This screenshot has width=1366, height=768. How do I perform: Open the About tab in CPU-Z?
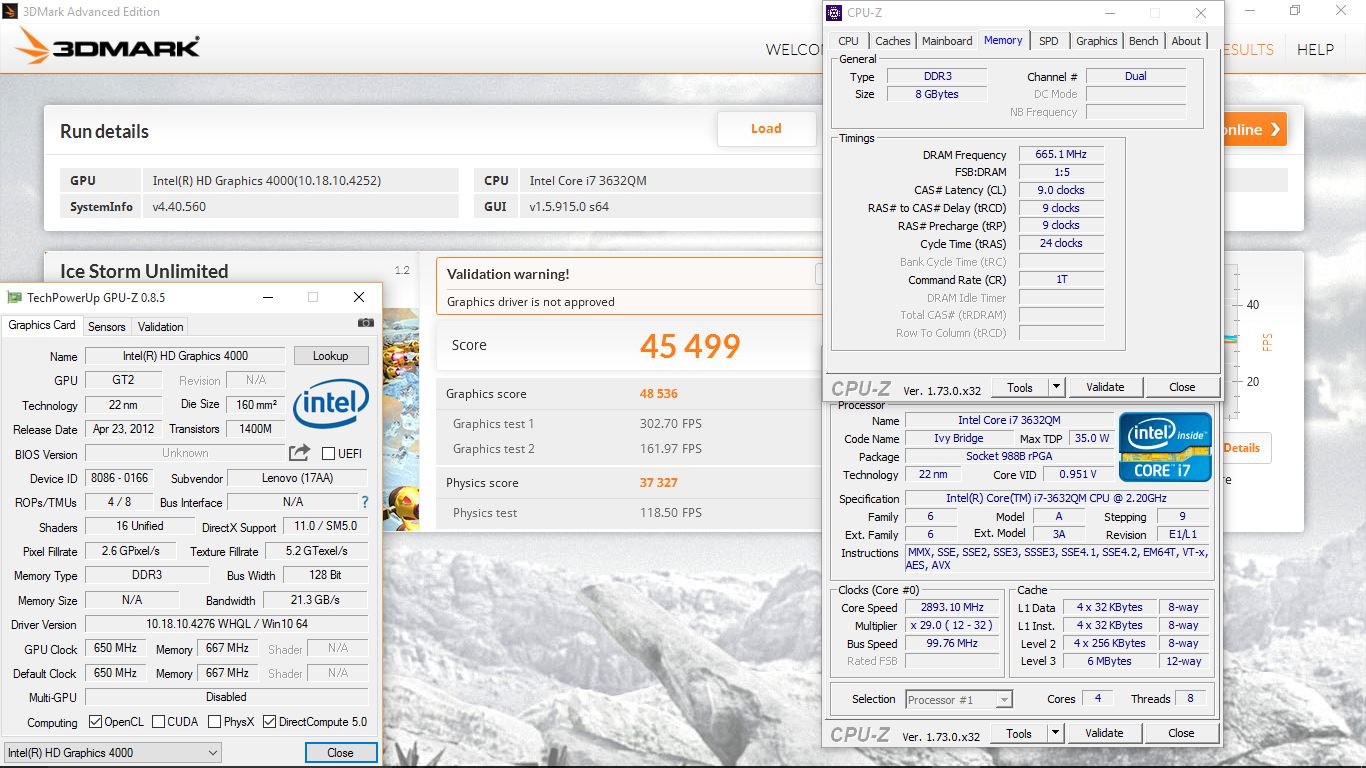coord(1186,41)
